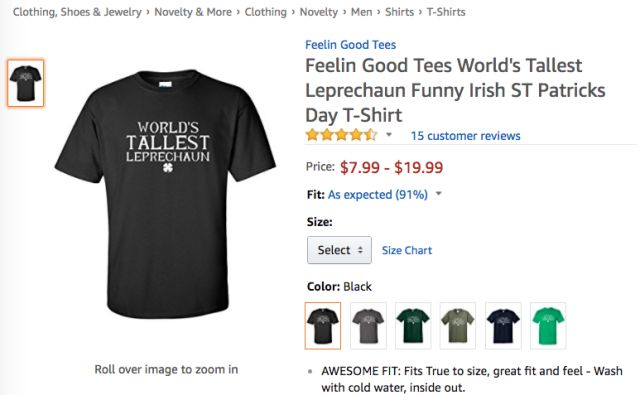Choose the navy blue shirt swatch

503,326
